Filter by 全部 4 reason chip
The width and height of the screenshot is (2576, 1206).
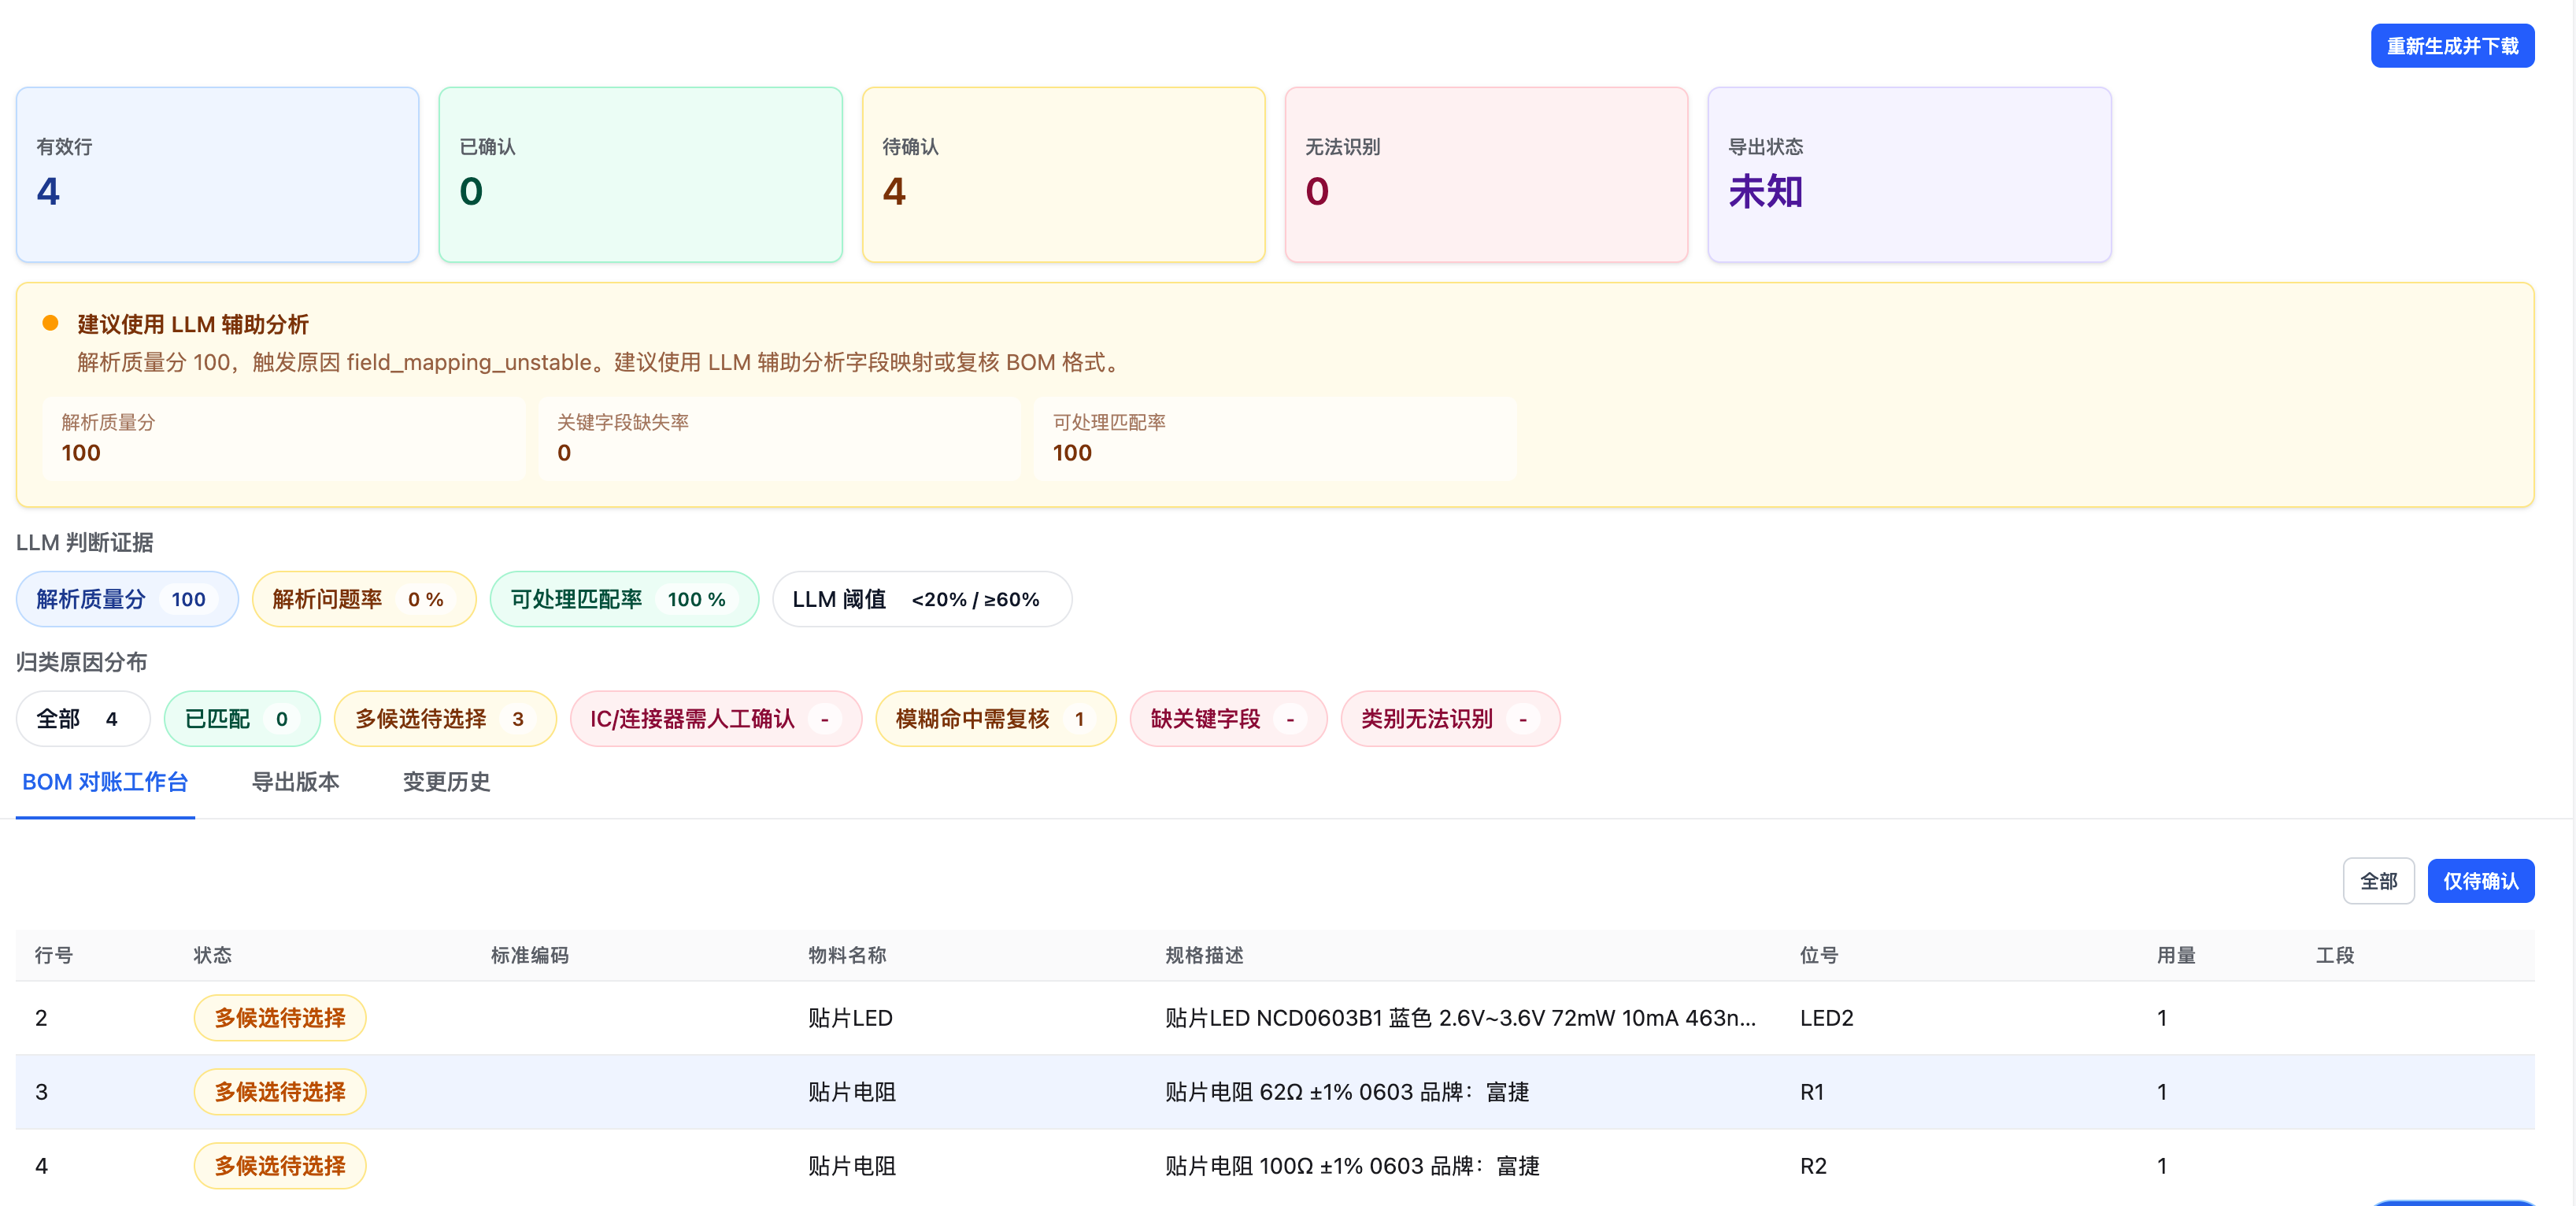click(83, 719)
